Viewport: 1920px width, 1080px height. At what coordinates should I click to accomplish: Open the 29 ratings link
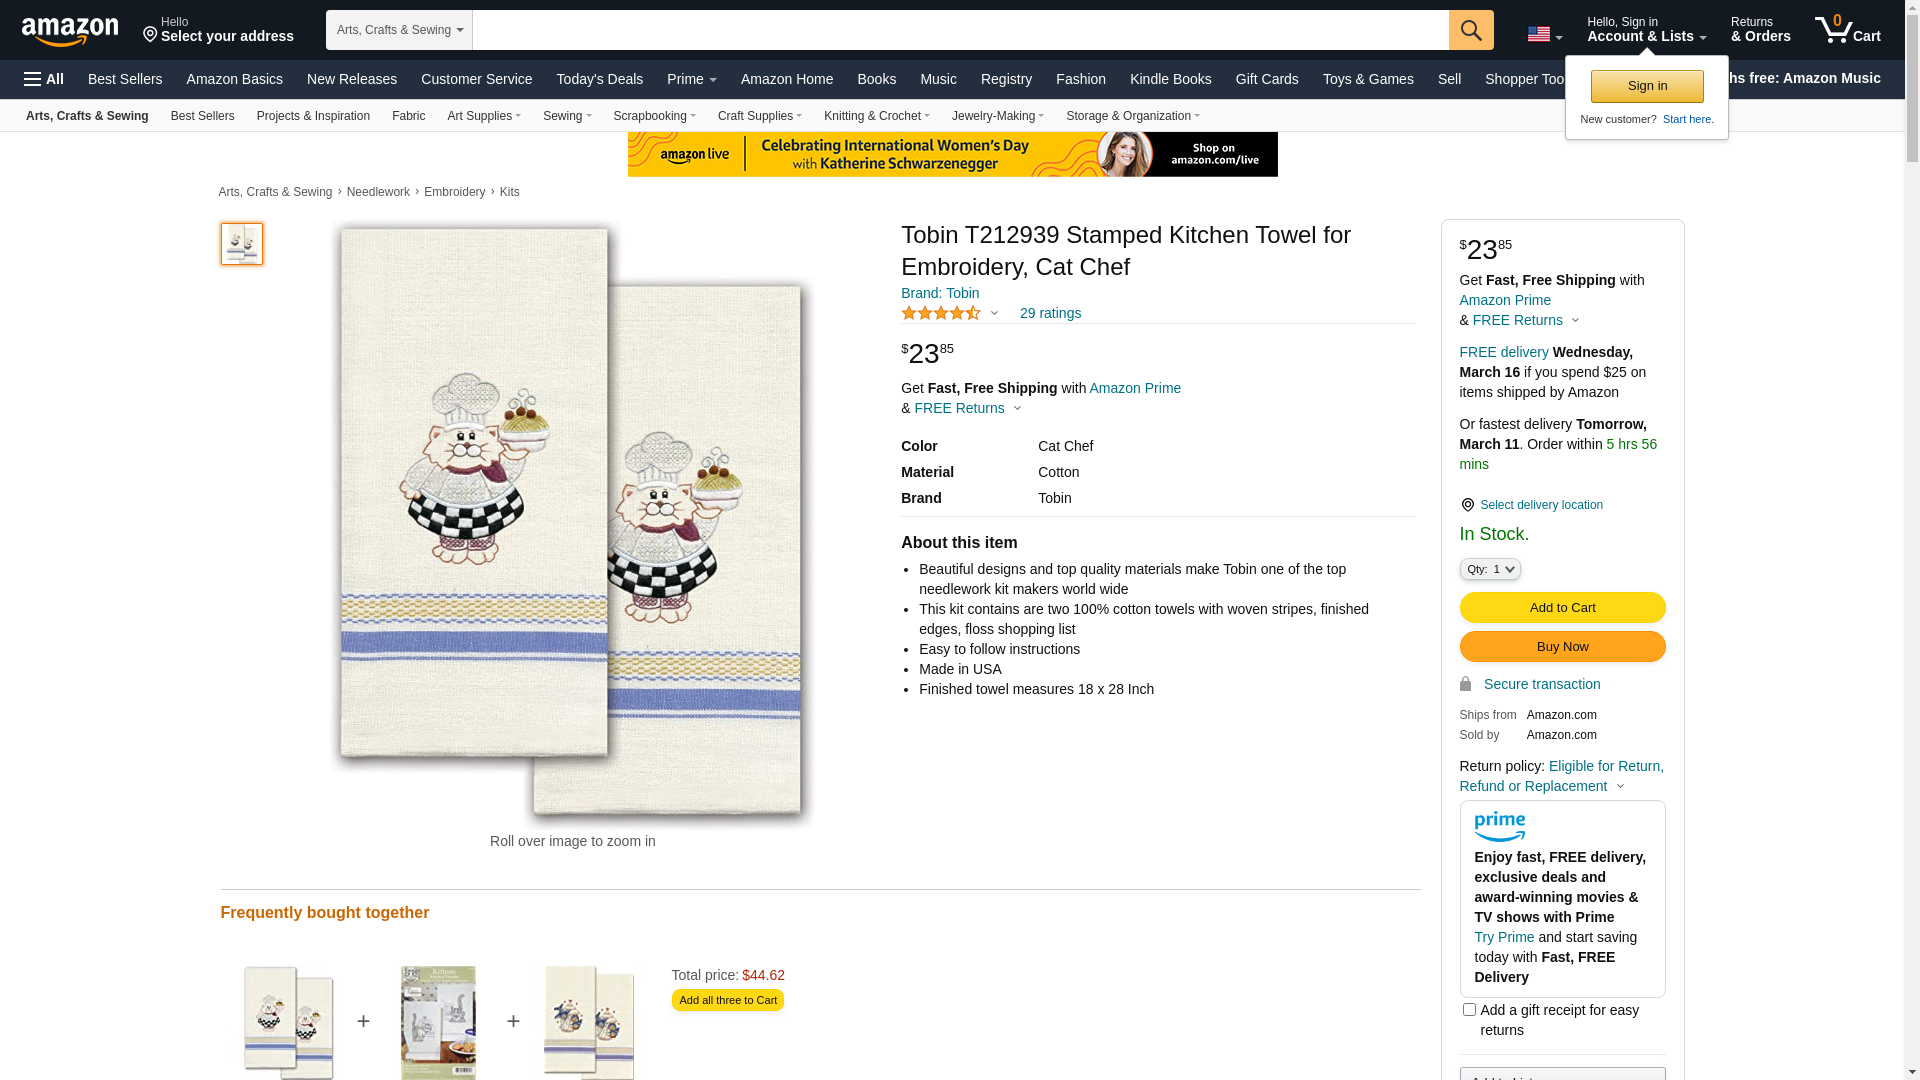tap(1050, 313)
